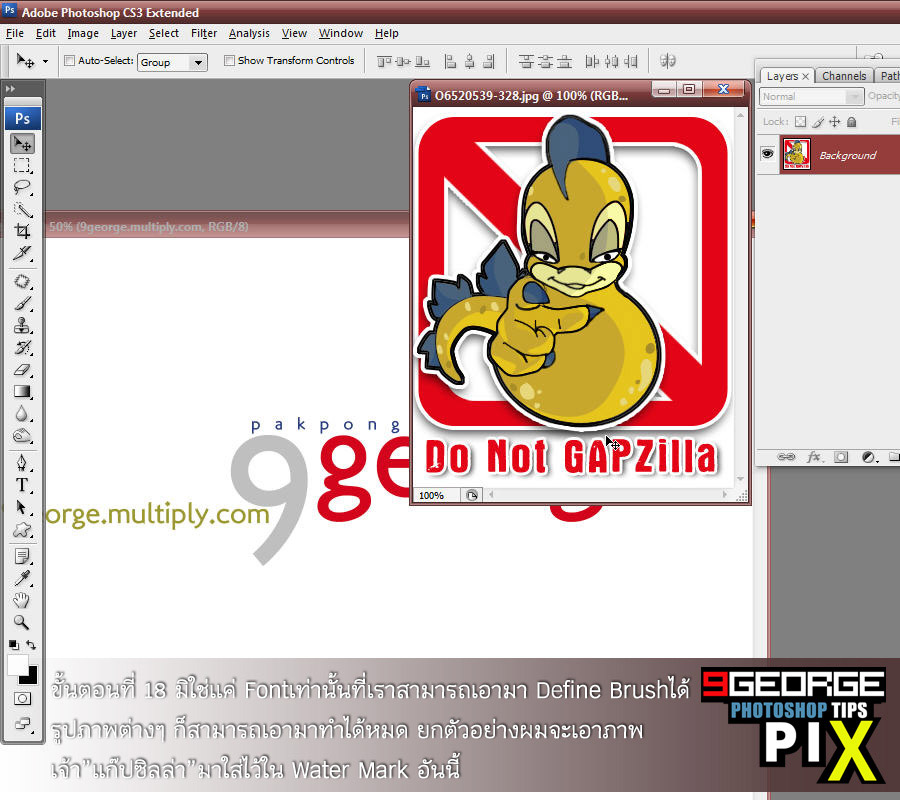The width and height of the screenshot is (900, 800).
Task: Open the layer style fx menu
Action: tap(814, 457)
